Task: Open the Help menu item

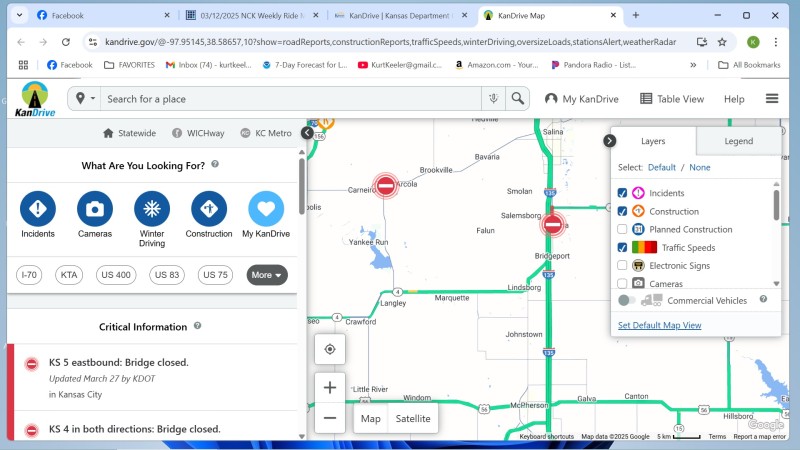Action: [x=734, y=99]
